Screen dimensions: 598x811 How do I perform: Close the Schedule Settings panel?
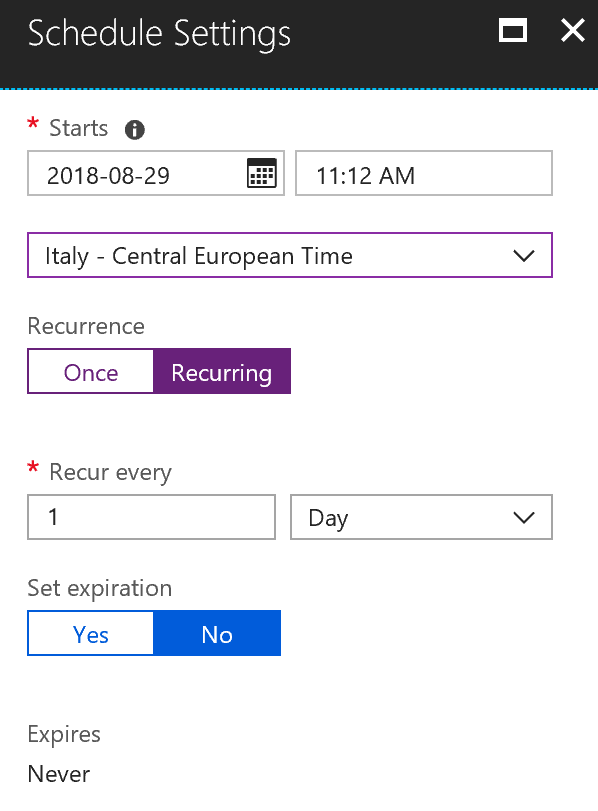573,30
